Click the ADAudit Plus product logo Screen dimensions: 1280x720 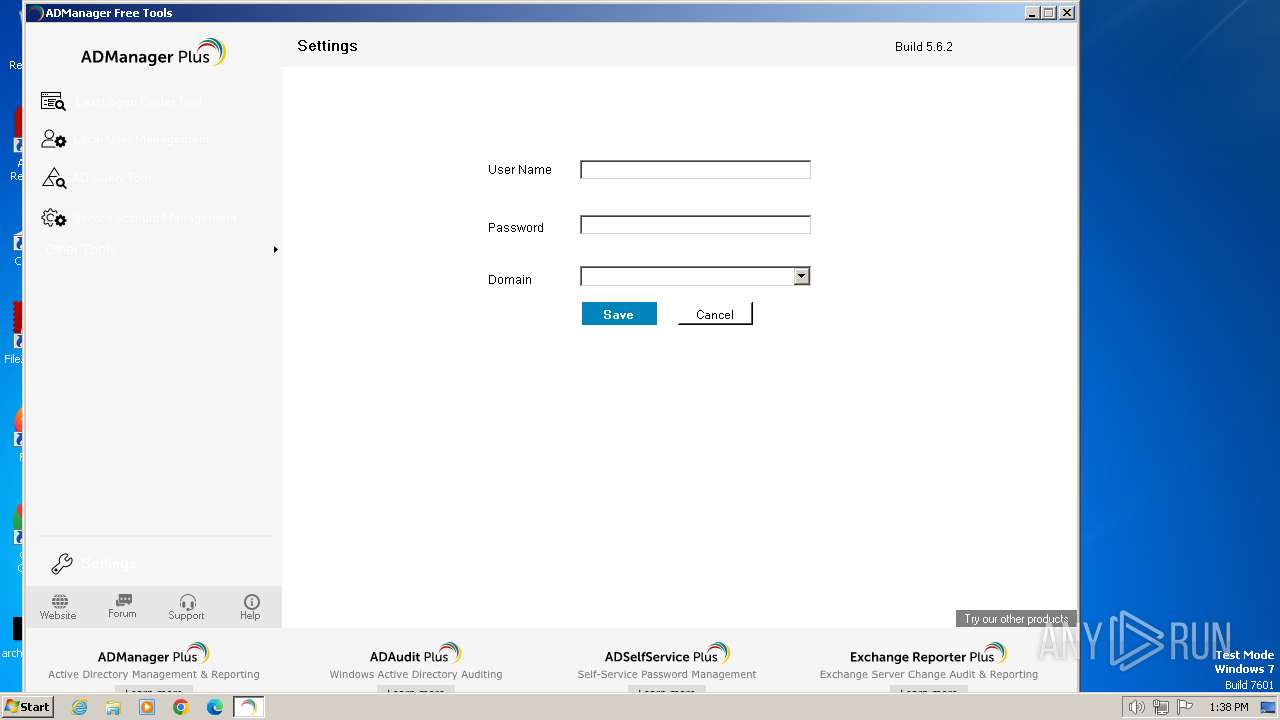click(415, 655)
